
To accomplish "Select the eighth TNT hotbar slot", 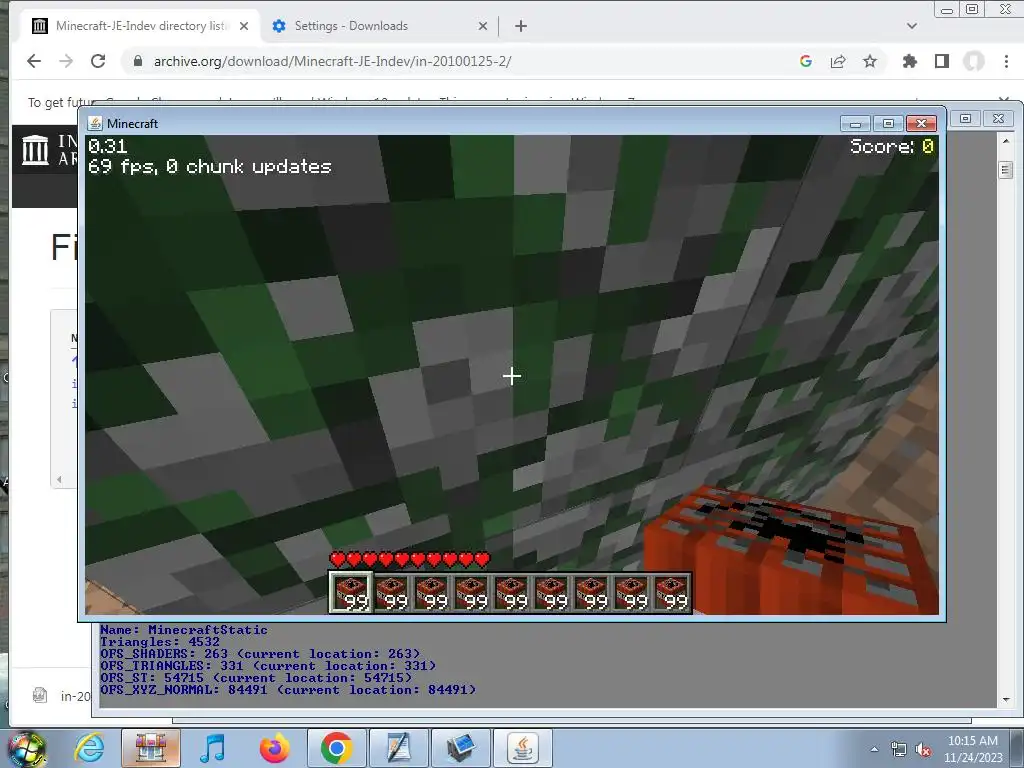I will (x=631, y=592).
